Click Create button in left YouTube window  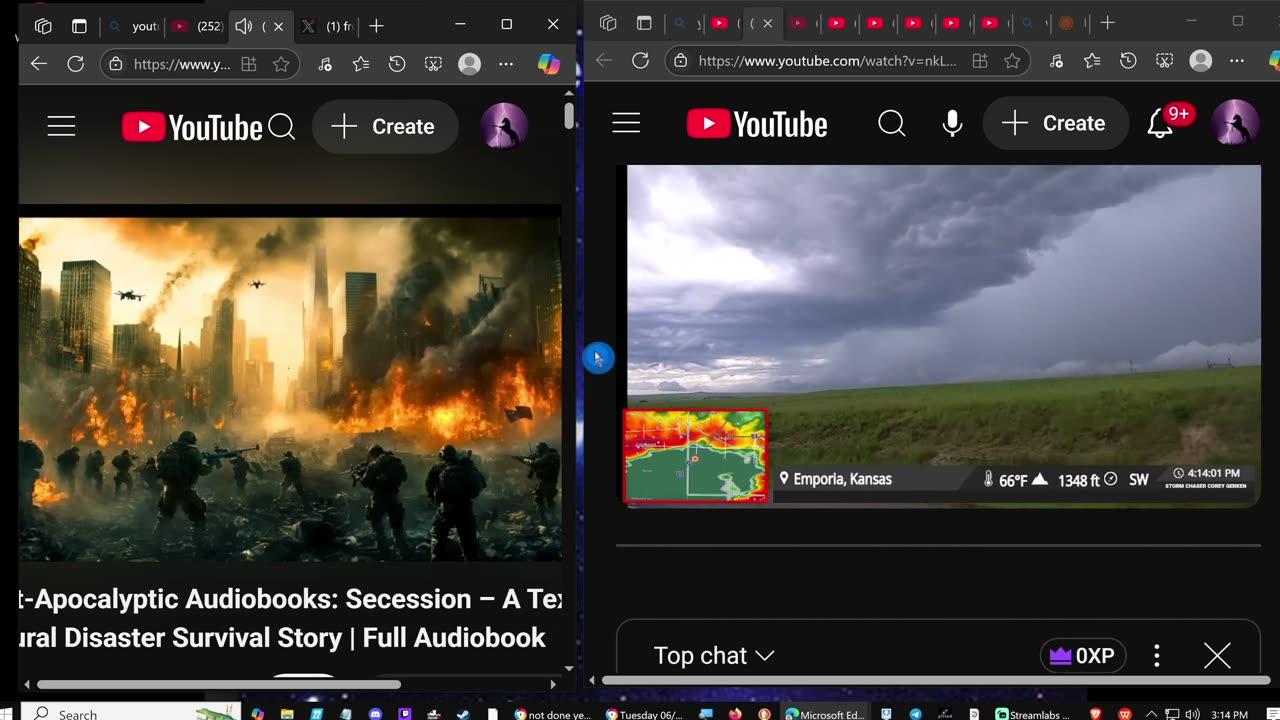[x=385, y=126]
